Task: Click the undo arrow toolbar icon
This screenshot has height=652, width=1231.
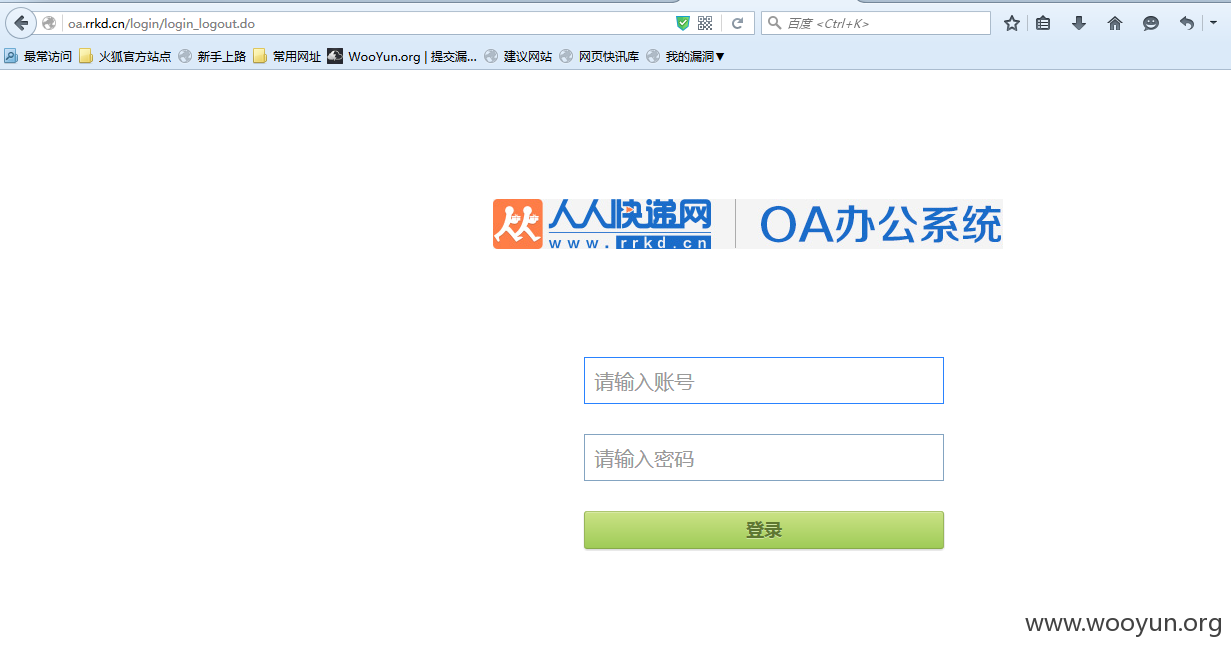Action: click(x=1186, y=23)
